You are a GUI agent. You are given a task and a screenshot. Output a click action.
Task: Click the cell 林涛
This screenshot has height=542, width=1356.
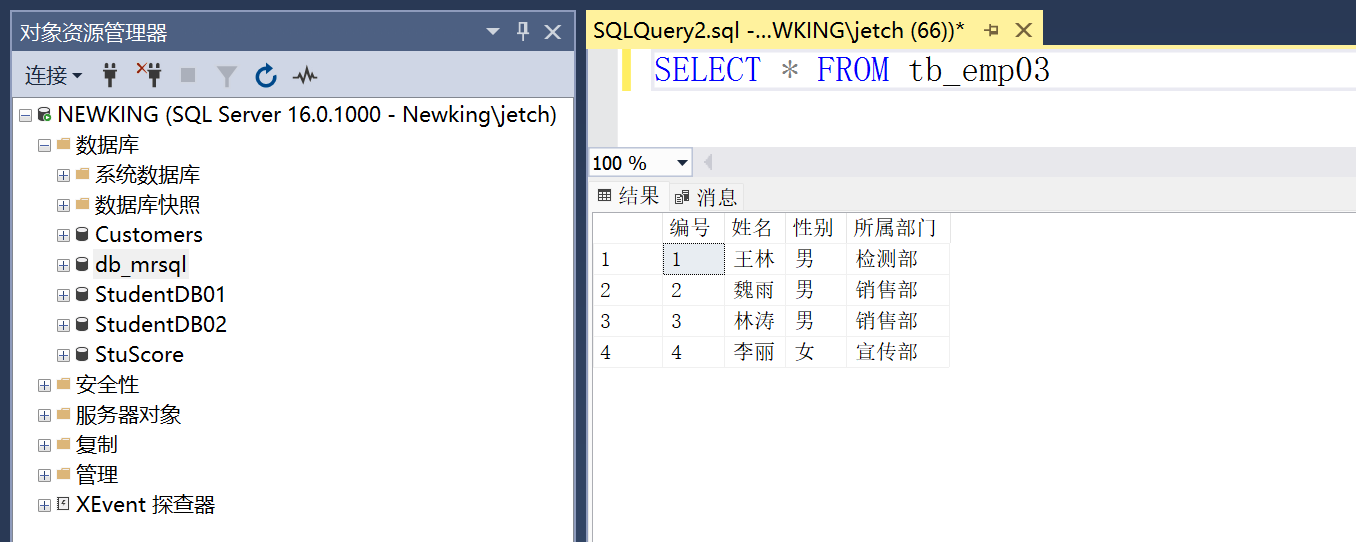click(755, 321)
